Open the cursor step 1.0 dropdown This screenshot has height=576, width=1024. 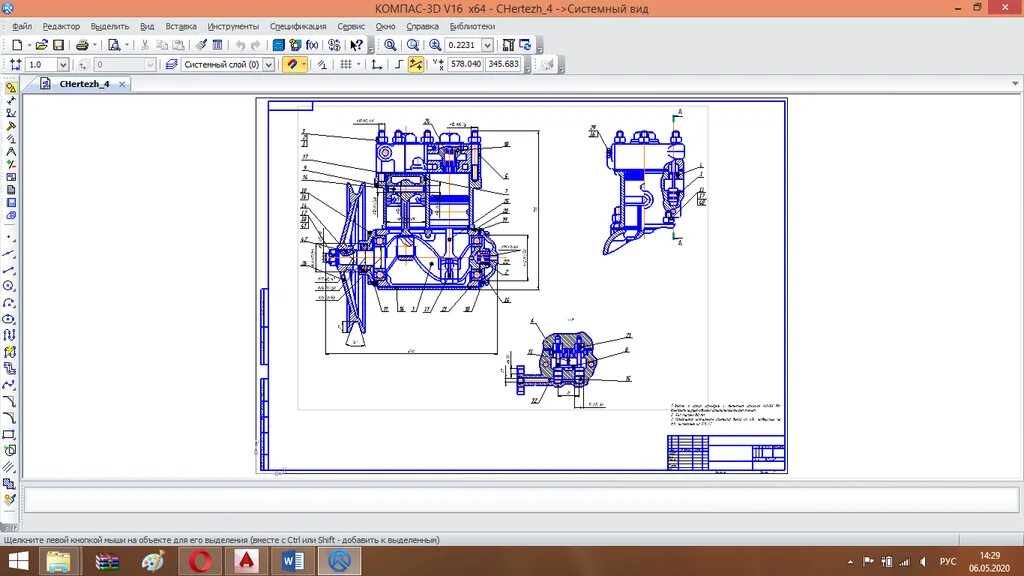[x=63, y=65]
